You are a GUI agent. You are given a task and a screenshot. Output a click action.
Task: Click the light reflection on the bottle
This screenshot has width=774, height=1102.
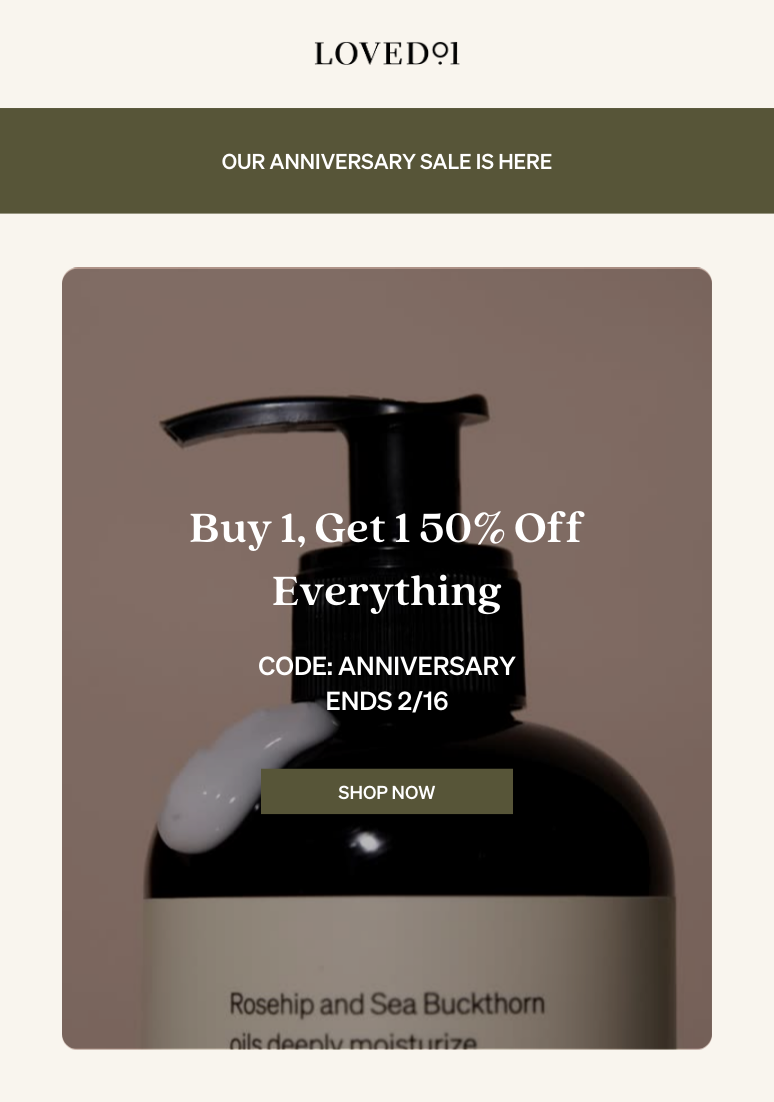[x=367, y=841]
